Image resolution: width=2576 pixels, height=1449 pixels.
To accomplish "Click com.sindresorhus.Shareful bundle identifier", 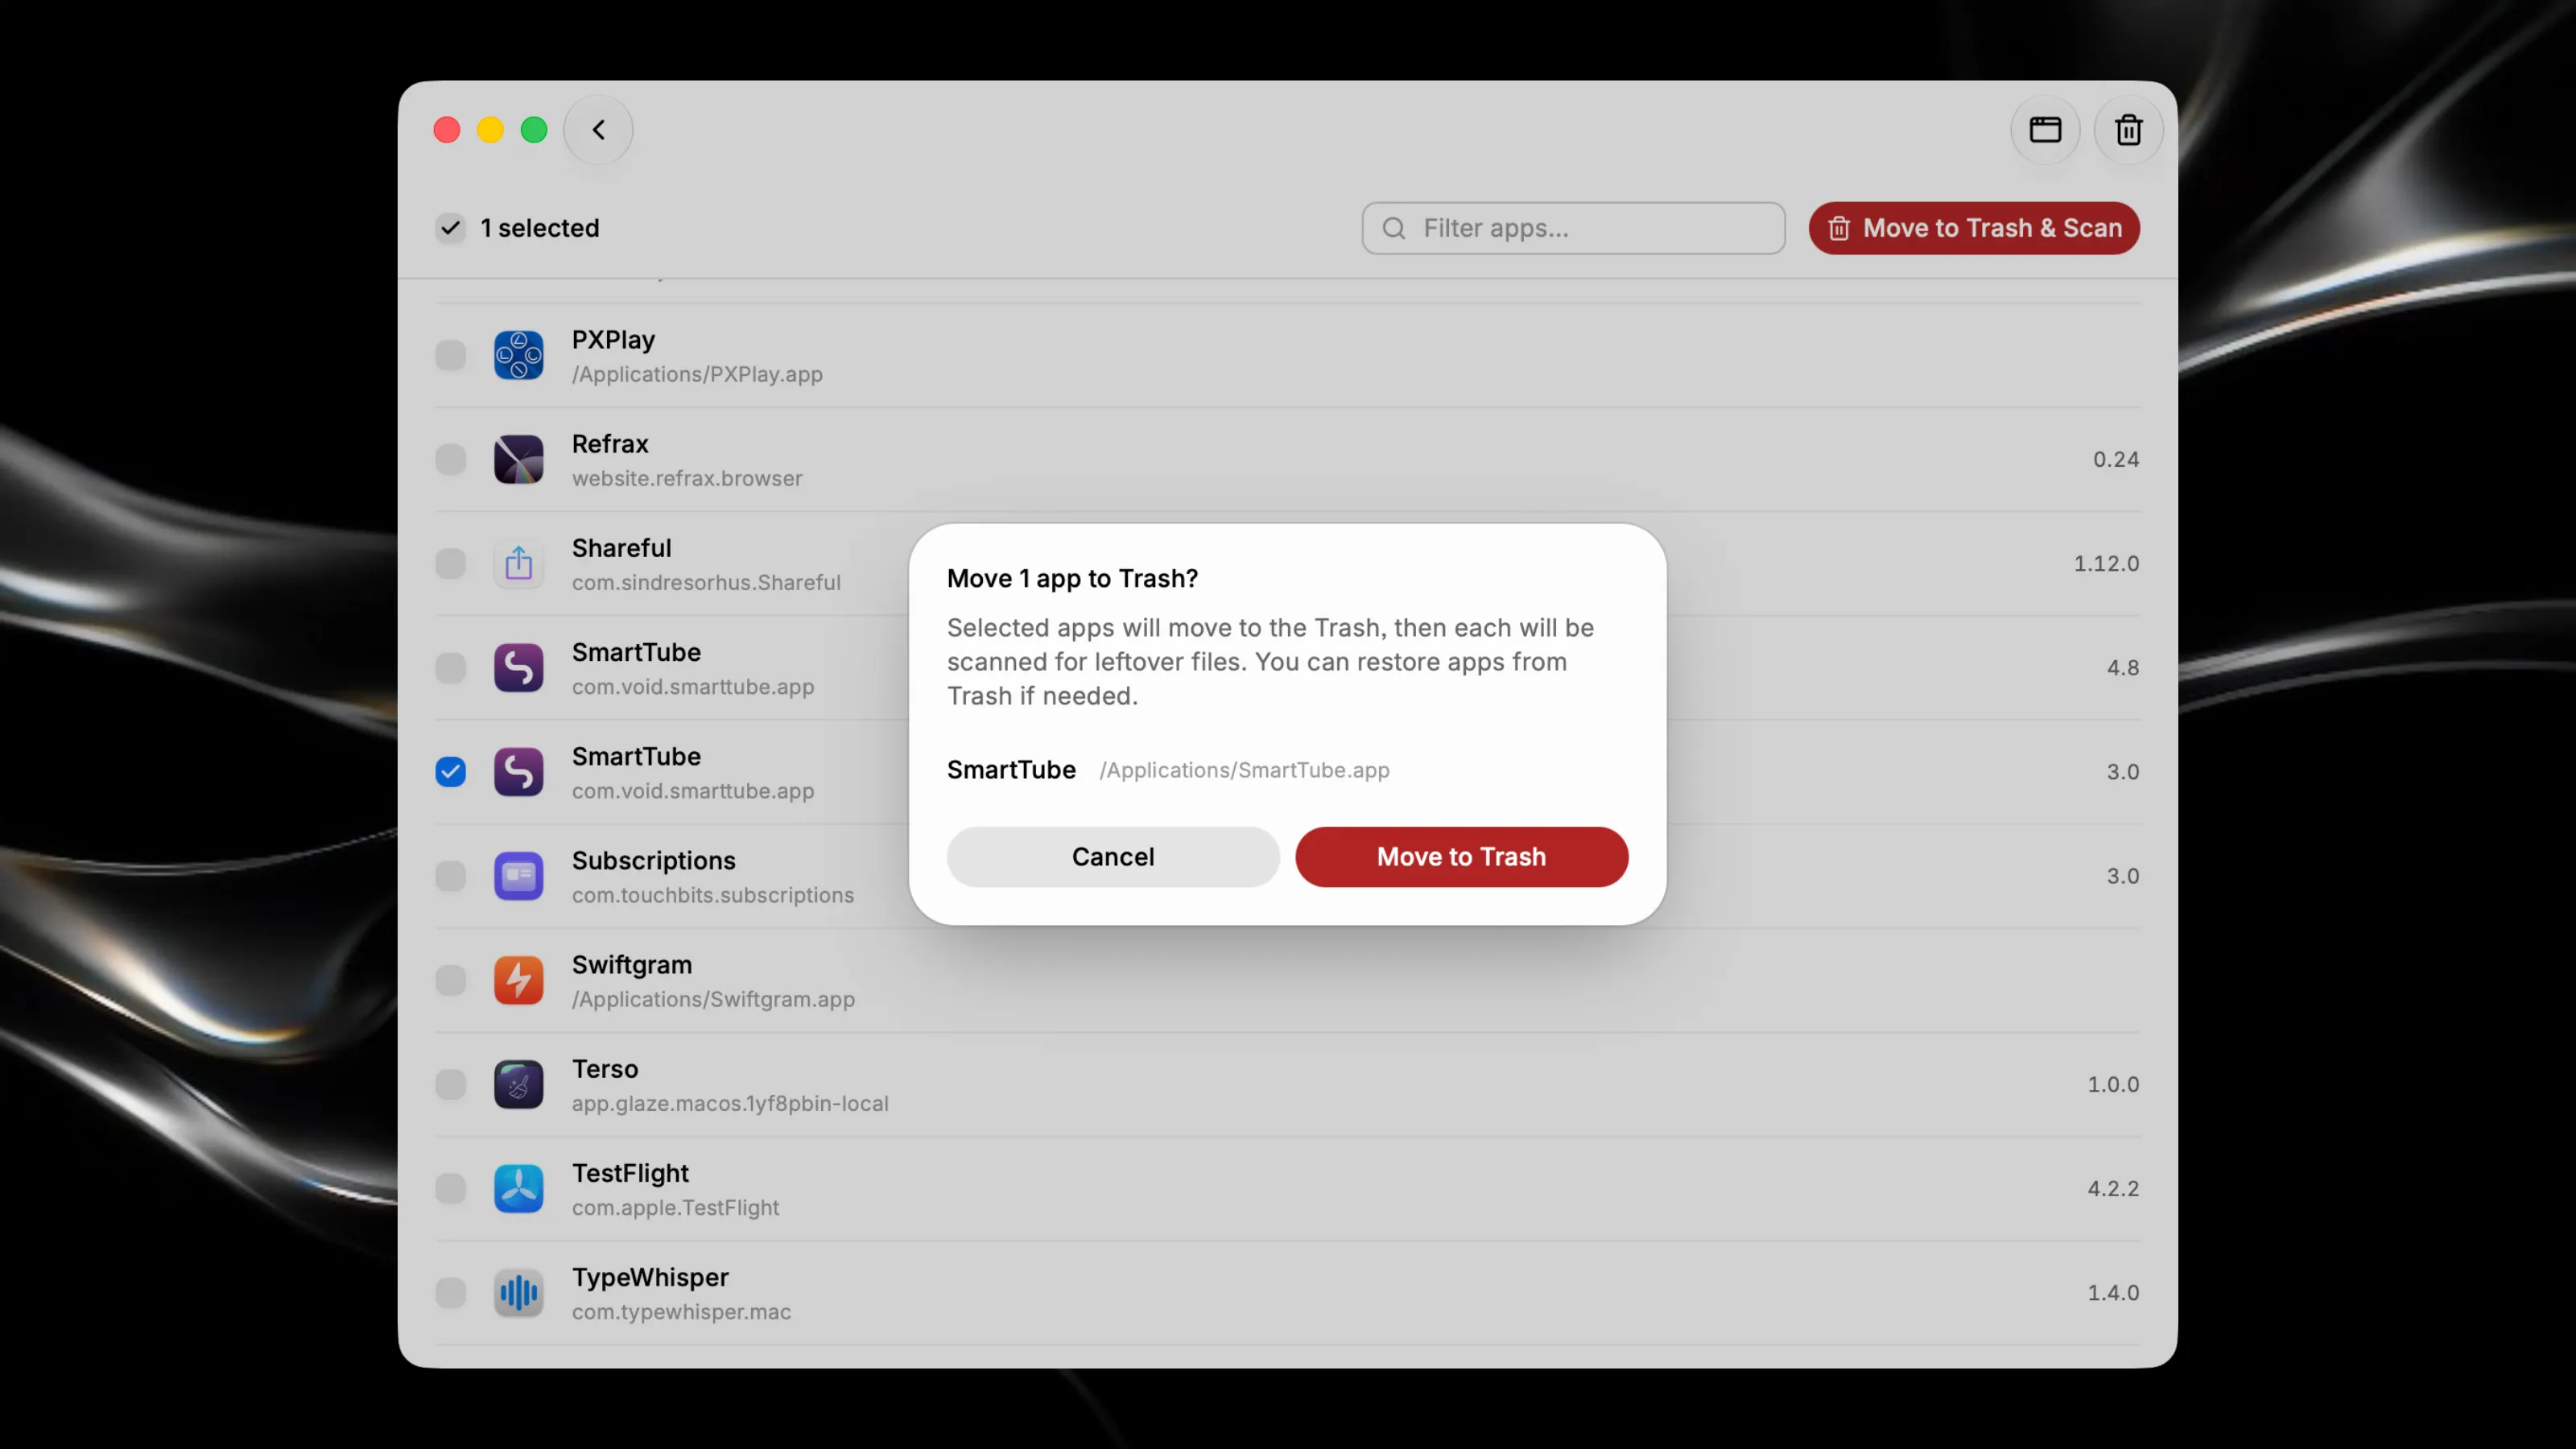I will tap(706, 583).
